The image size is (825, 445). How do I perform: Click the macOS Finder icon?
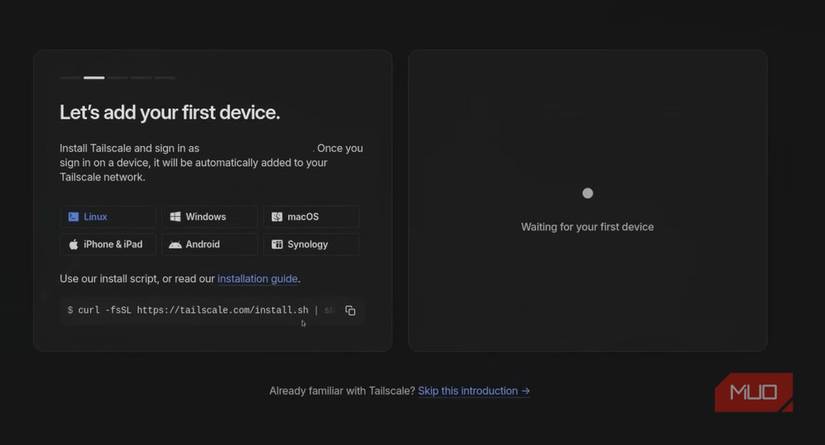pyautogui.click(x=277, y=217)
